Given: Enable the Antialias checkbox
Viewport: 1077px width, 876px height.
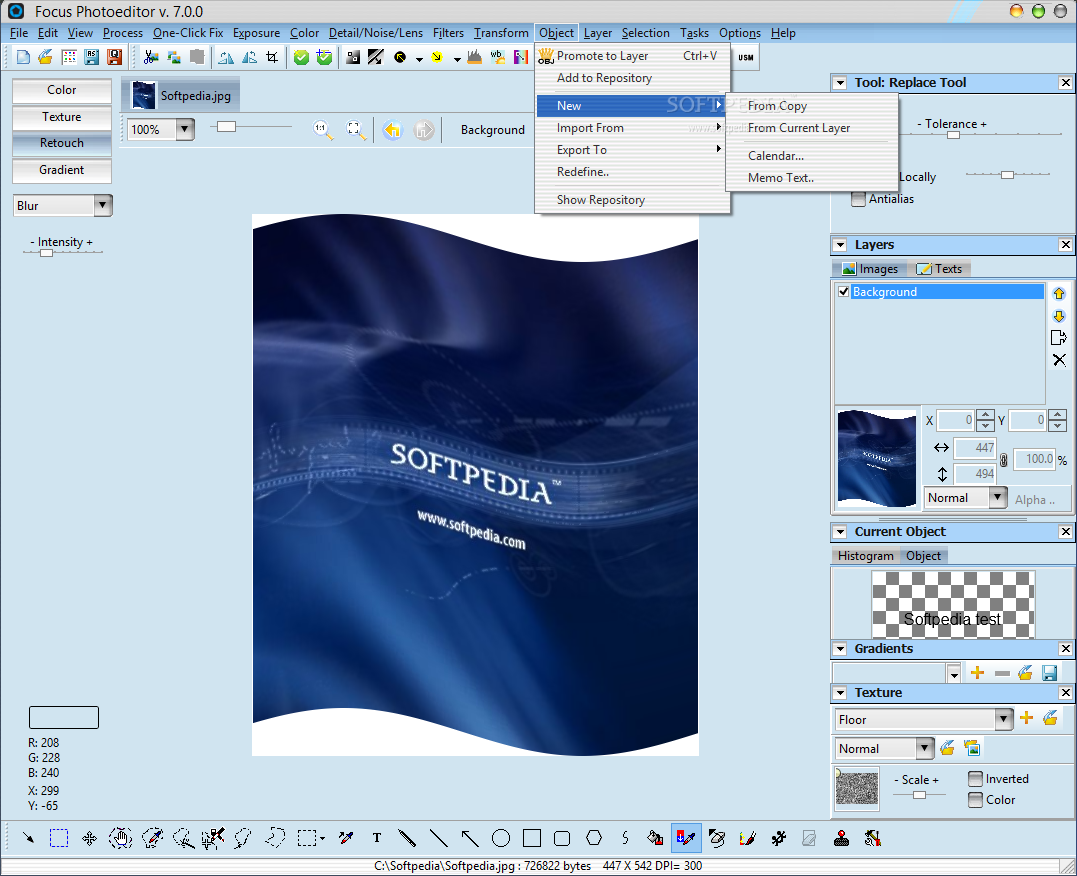Looking at the screenshot, I should pos(858,199).
